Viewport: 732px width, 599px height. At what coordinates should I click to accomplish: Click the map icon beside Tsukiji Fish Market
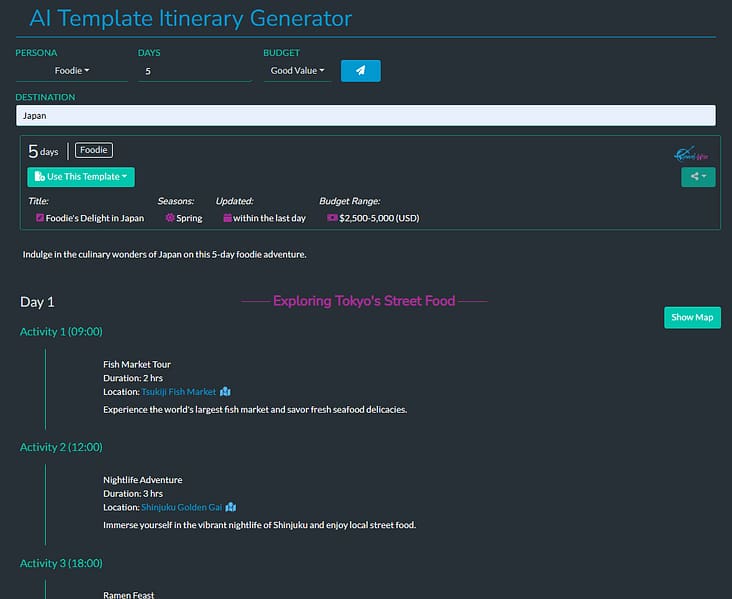pyautogui.click(x=226, y=392)
